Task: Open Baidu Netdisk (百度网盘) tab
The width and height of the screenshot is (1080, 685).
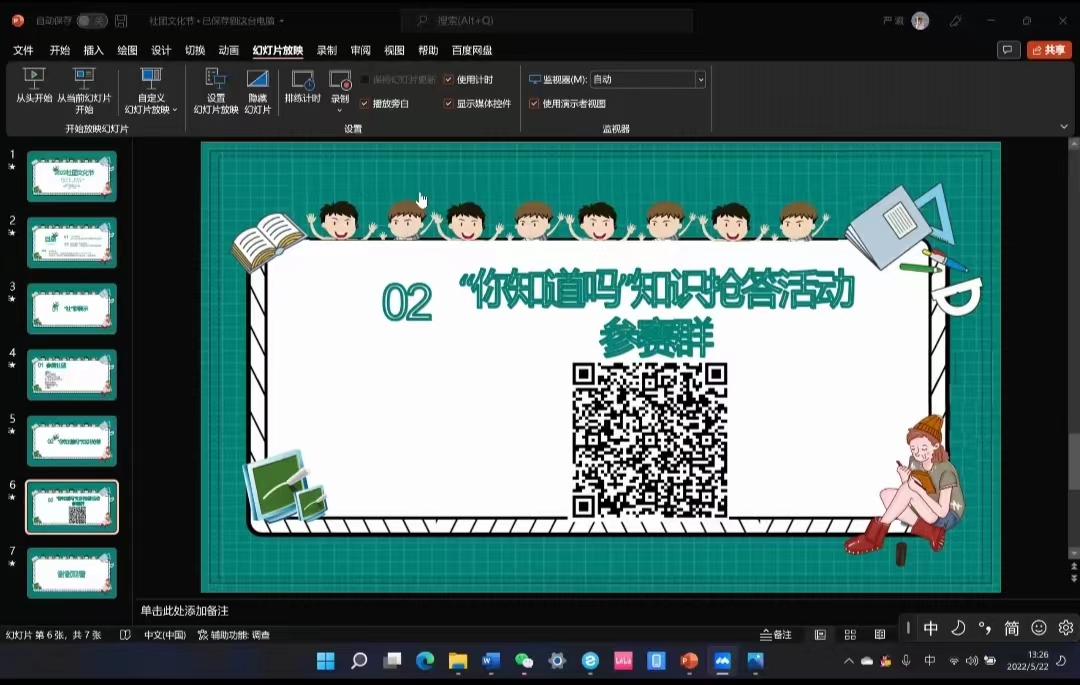Action: click(472, 50)
